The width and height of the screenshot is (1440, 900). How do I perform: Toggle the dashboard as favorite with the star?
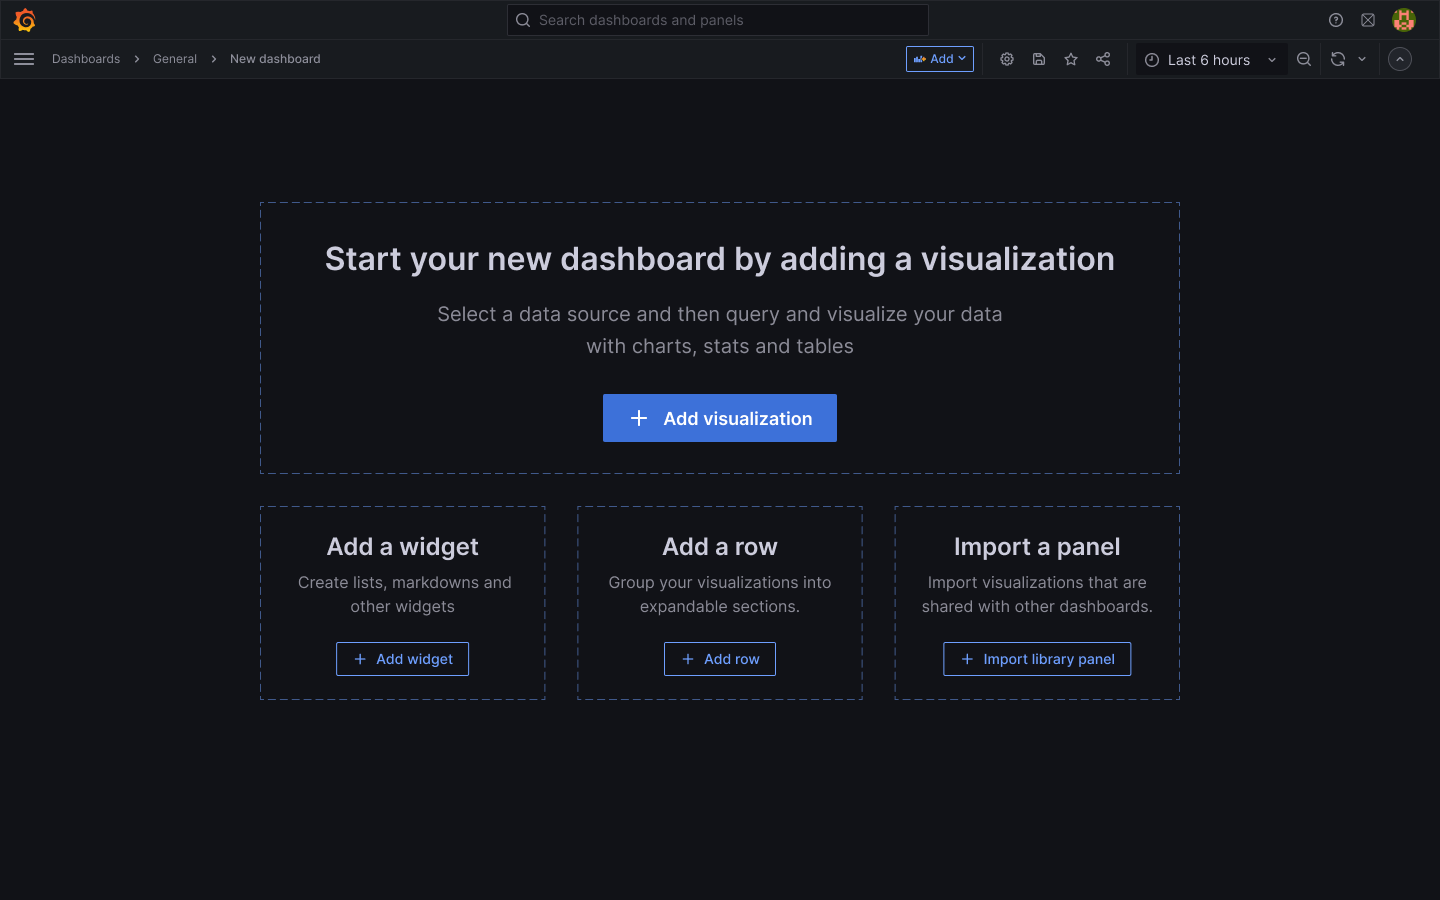[1071, 59]
